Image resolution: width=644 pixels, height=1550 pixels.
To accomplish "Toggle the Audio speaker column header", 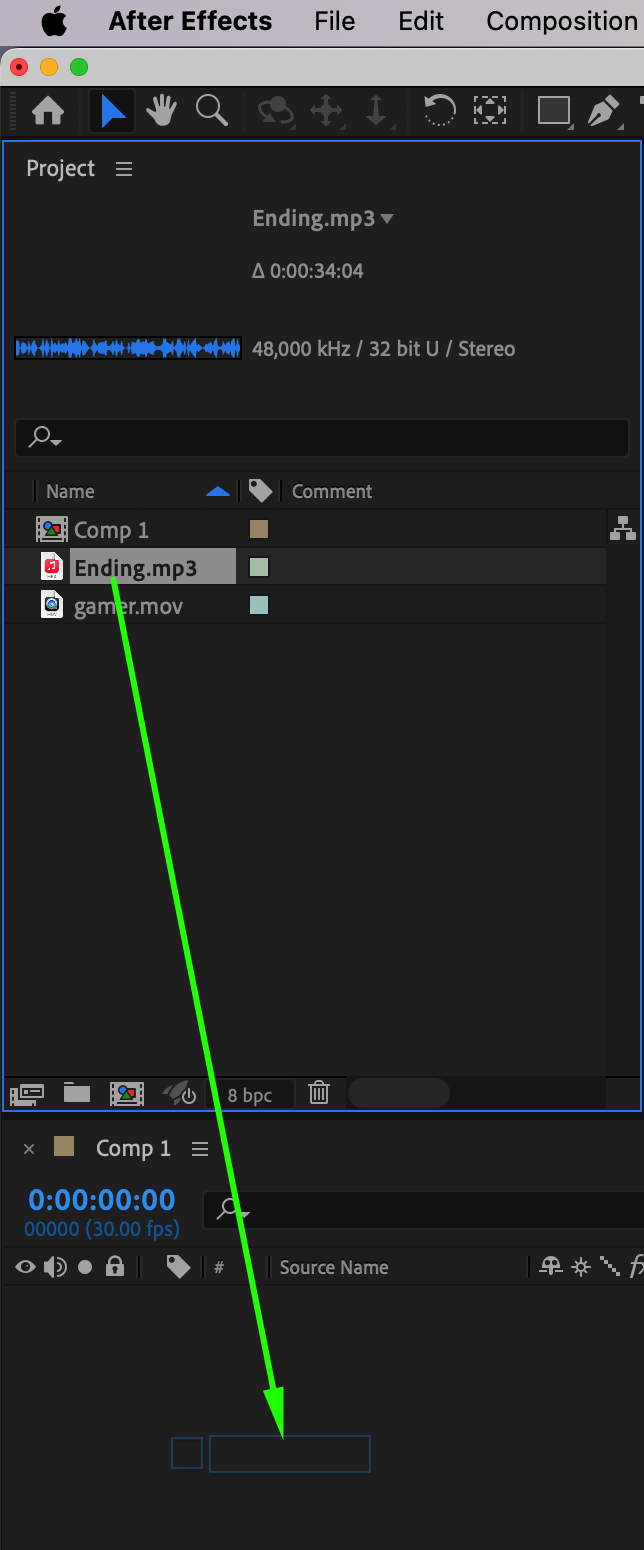I will [55, 1267].
